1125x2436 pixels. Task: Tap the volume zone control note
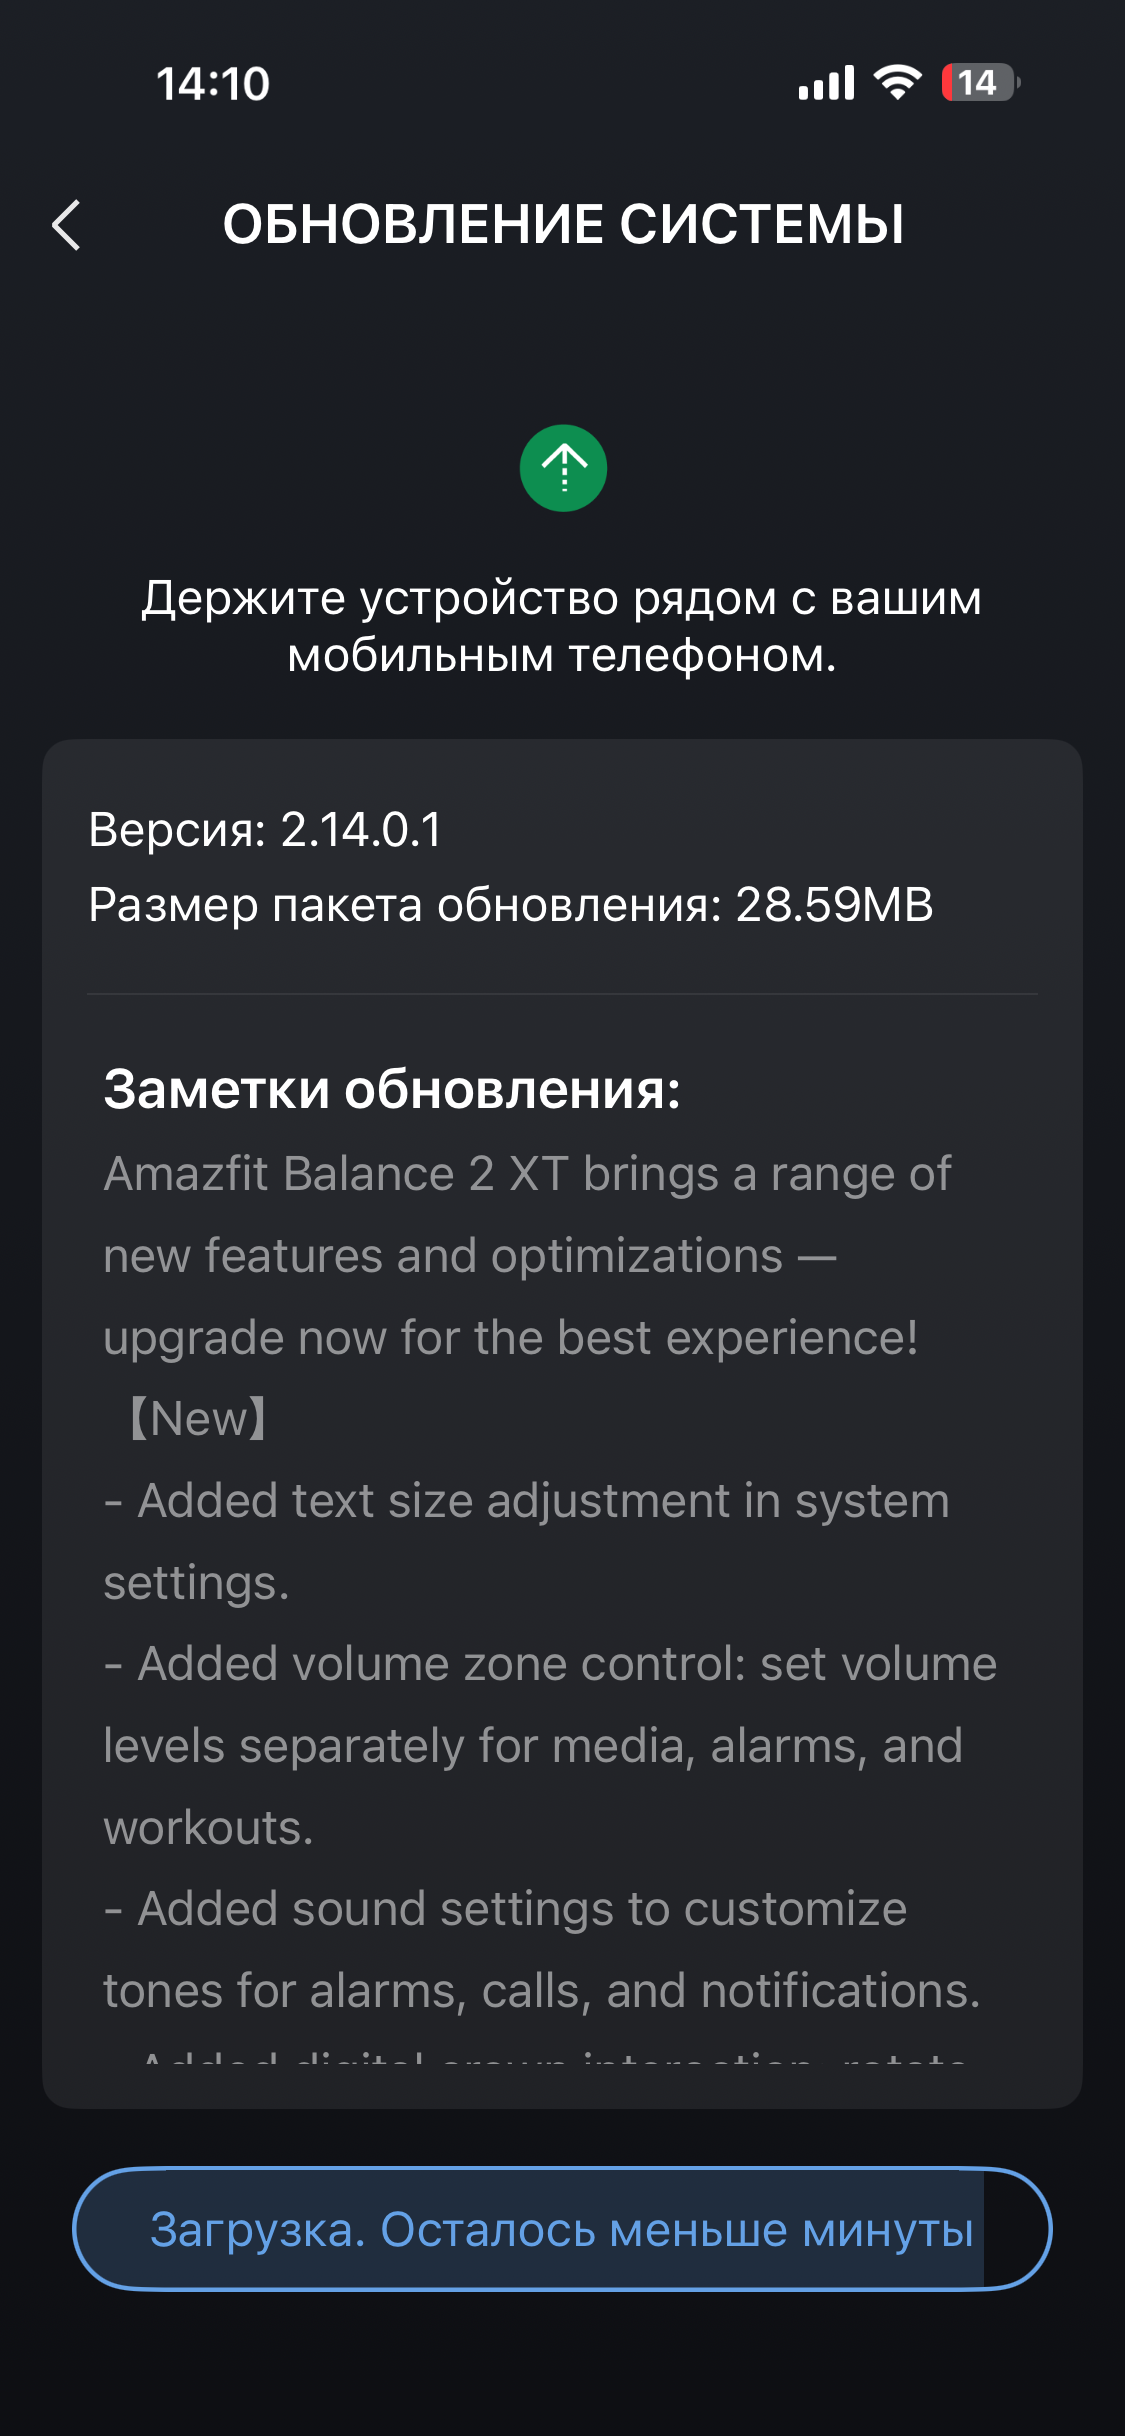pyautogui.click(x=550, y=1745)
